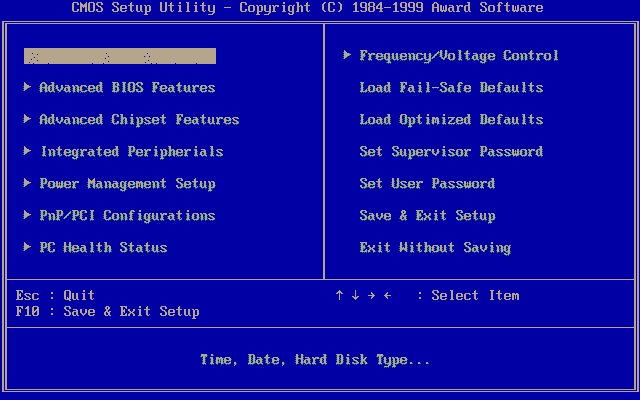Click the triangle next to Frequency/Voltage Control
The width and height of the screenshot is (640, 400).
coord(347,56)
